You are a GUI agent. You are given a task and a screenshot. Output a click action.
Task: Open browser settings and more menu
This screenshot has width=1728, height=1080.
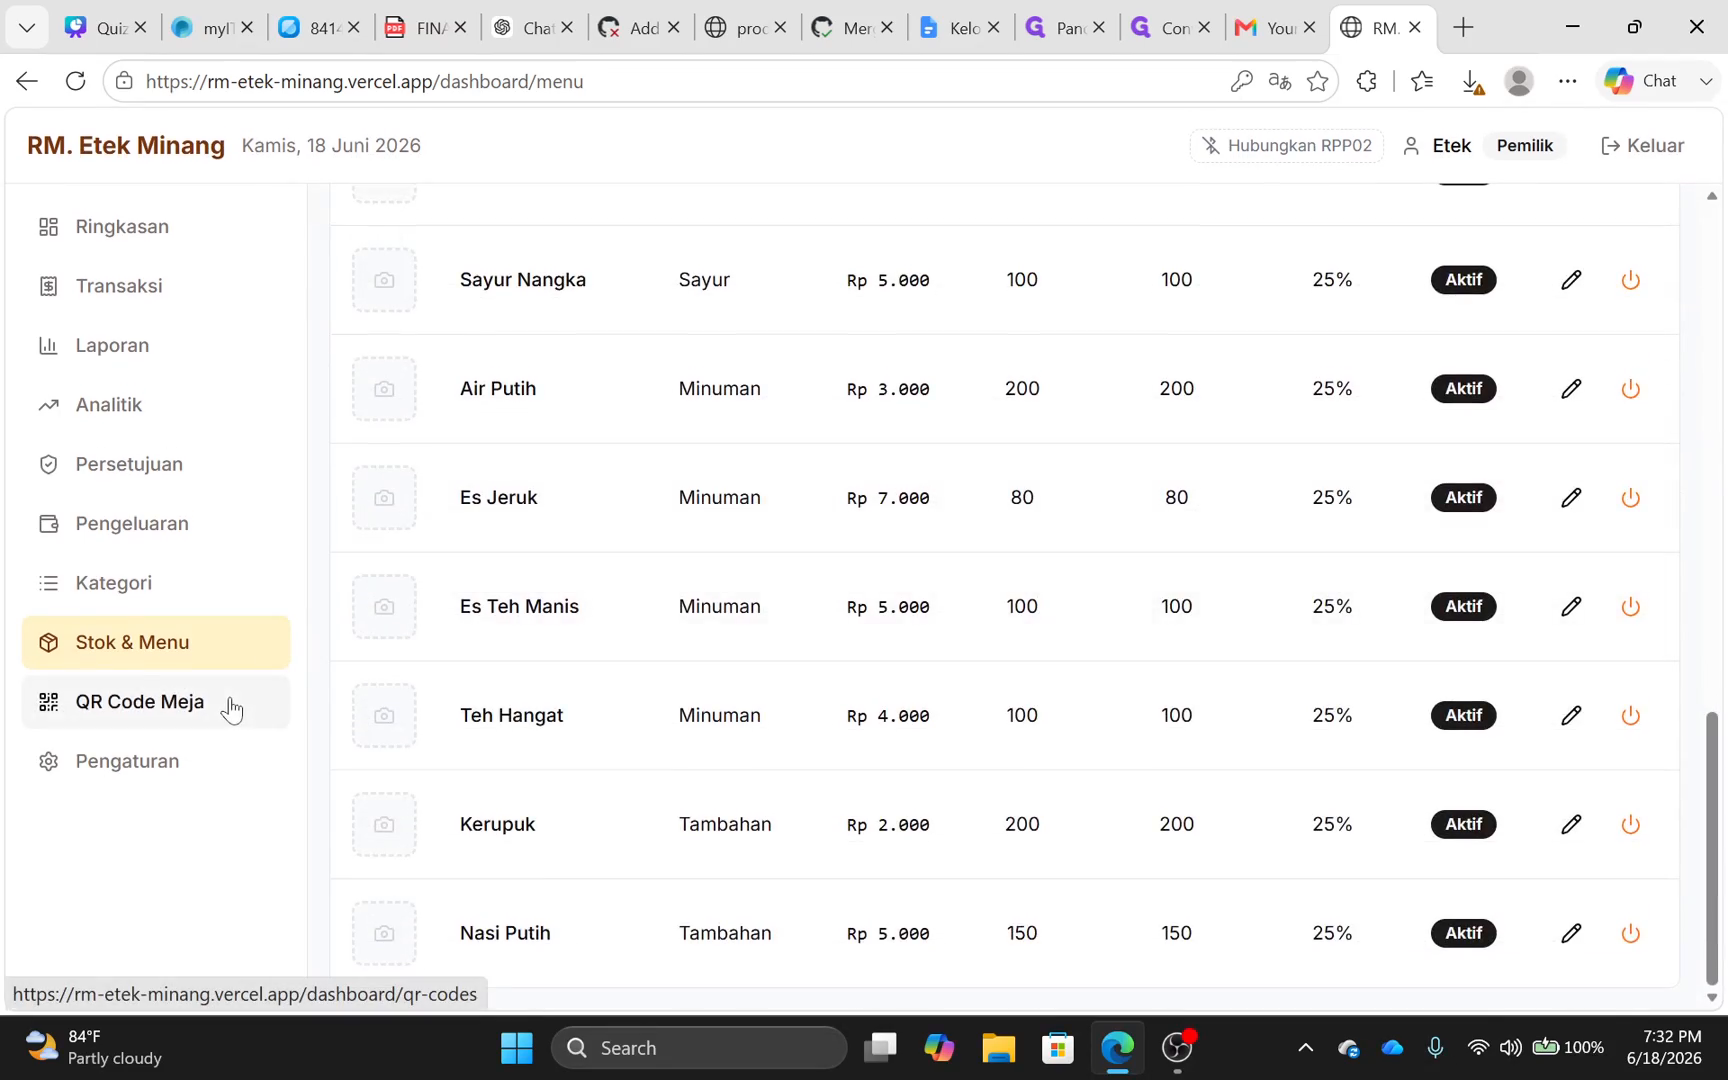1567,82
